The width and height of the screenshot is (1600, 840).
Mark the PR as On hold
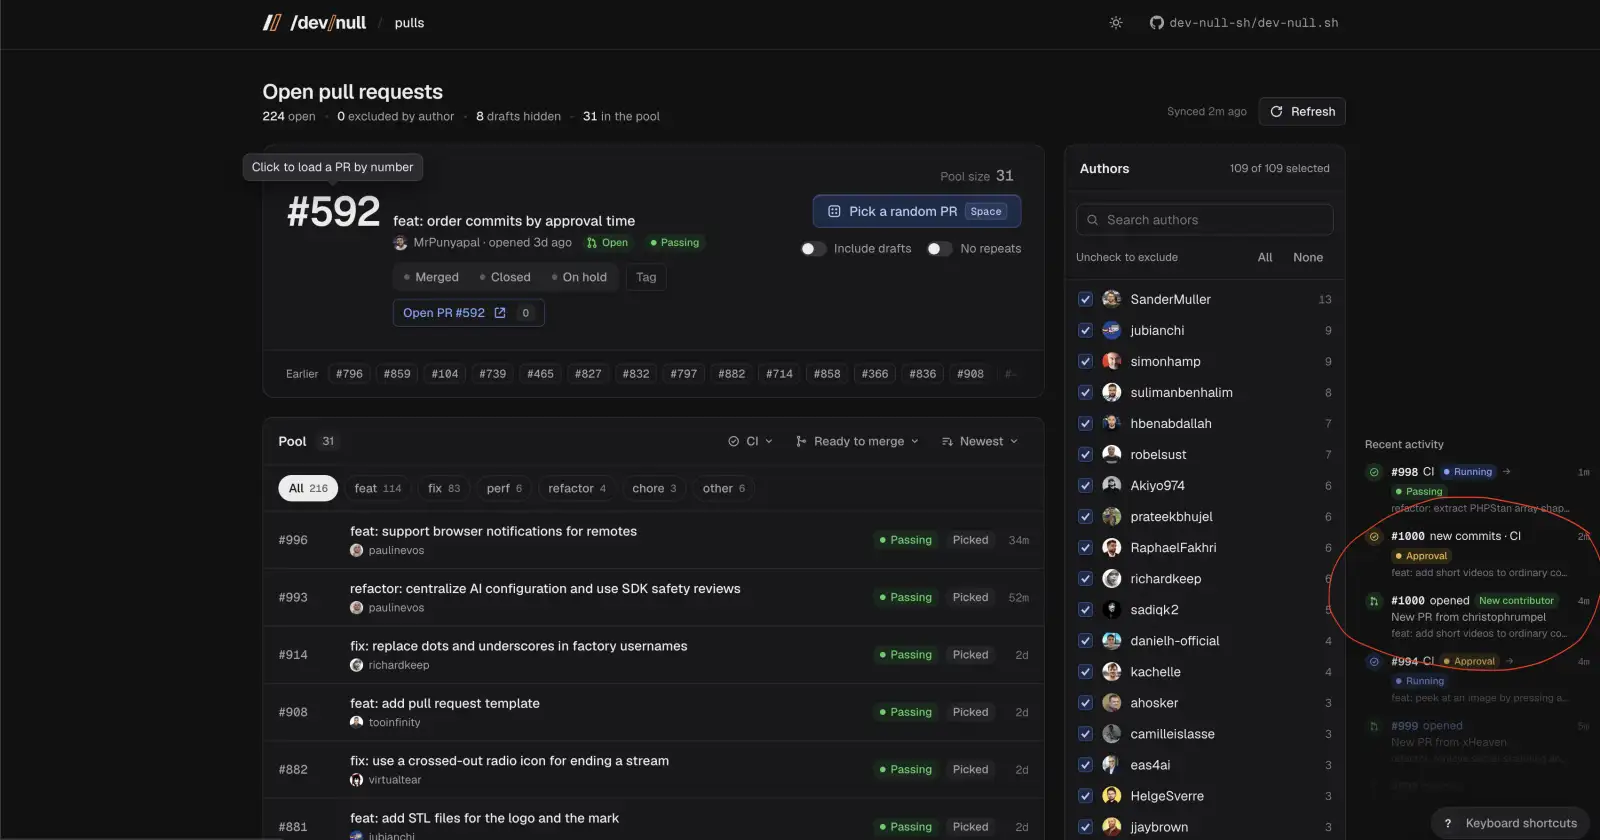pyautogui.click(x=580, y=277)
